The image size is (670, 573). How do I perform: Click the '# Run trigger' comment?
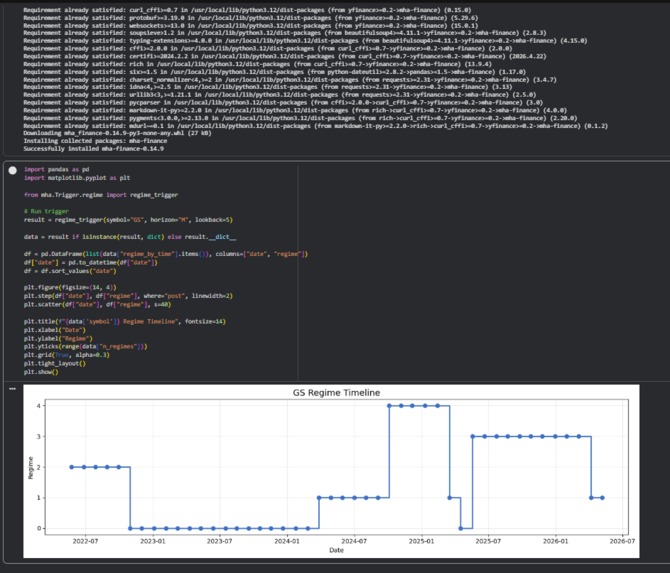46,211
